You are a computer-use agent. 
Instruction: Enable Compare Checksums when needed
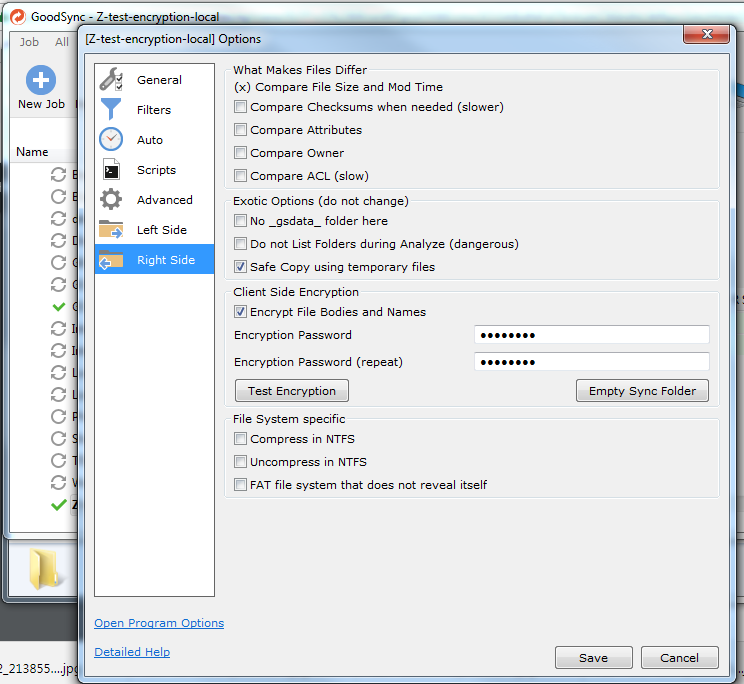click(240, 107)
